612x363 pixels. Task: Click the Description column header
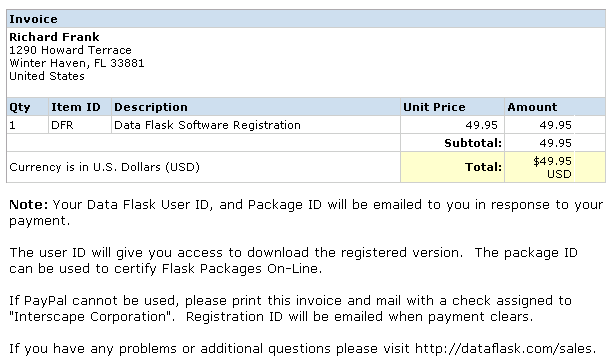pyautogui.click(x=151, y=107)
